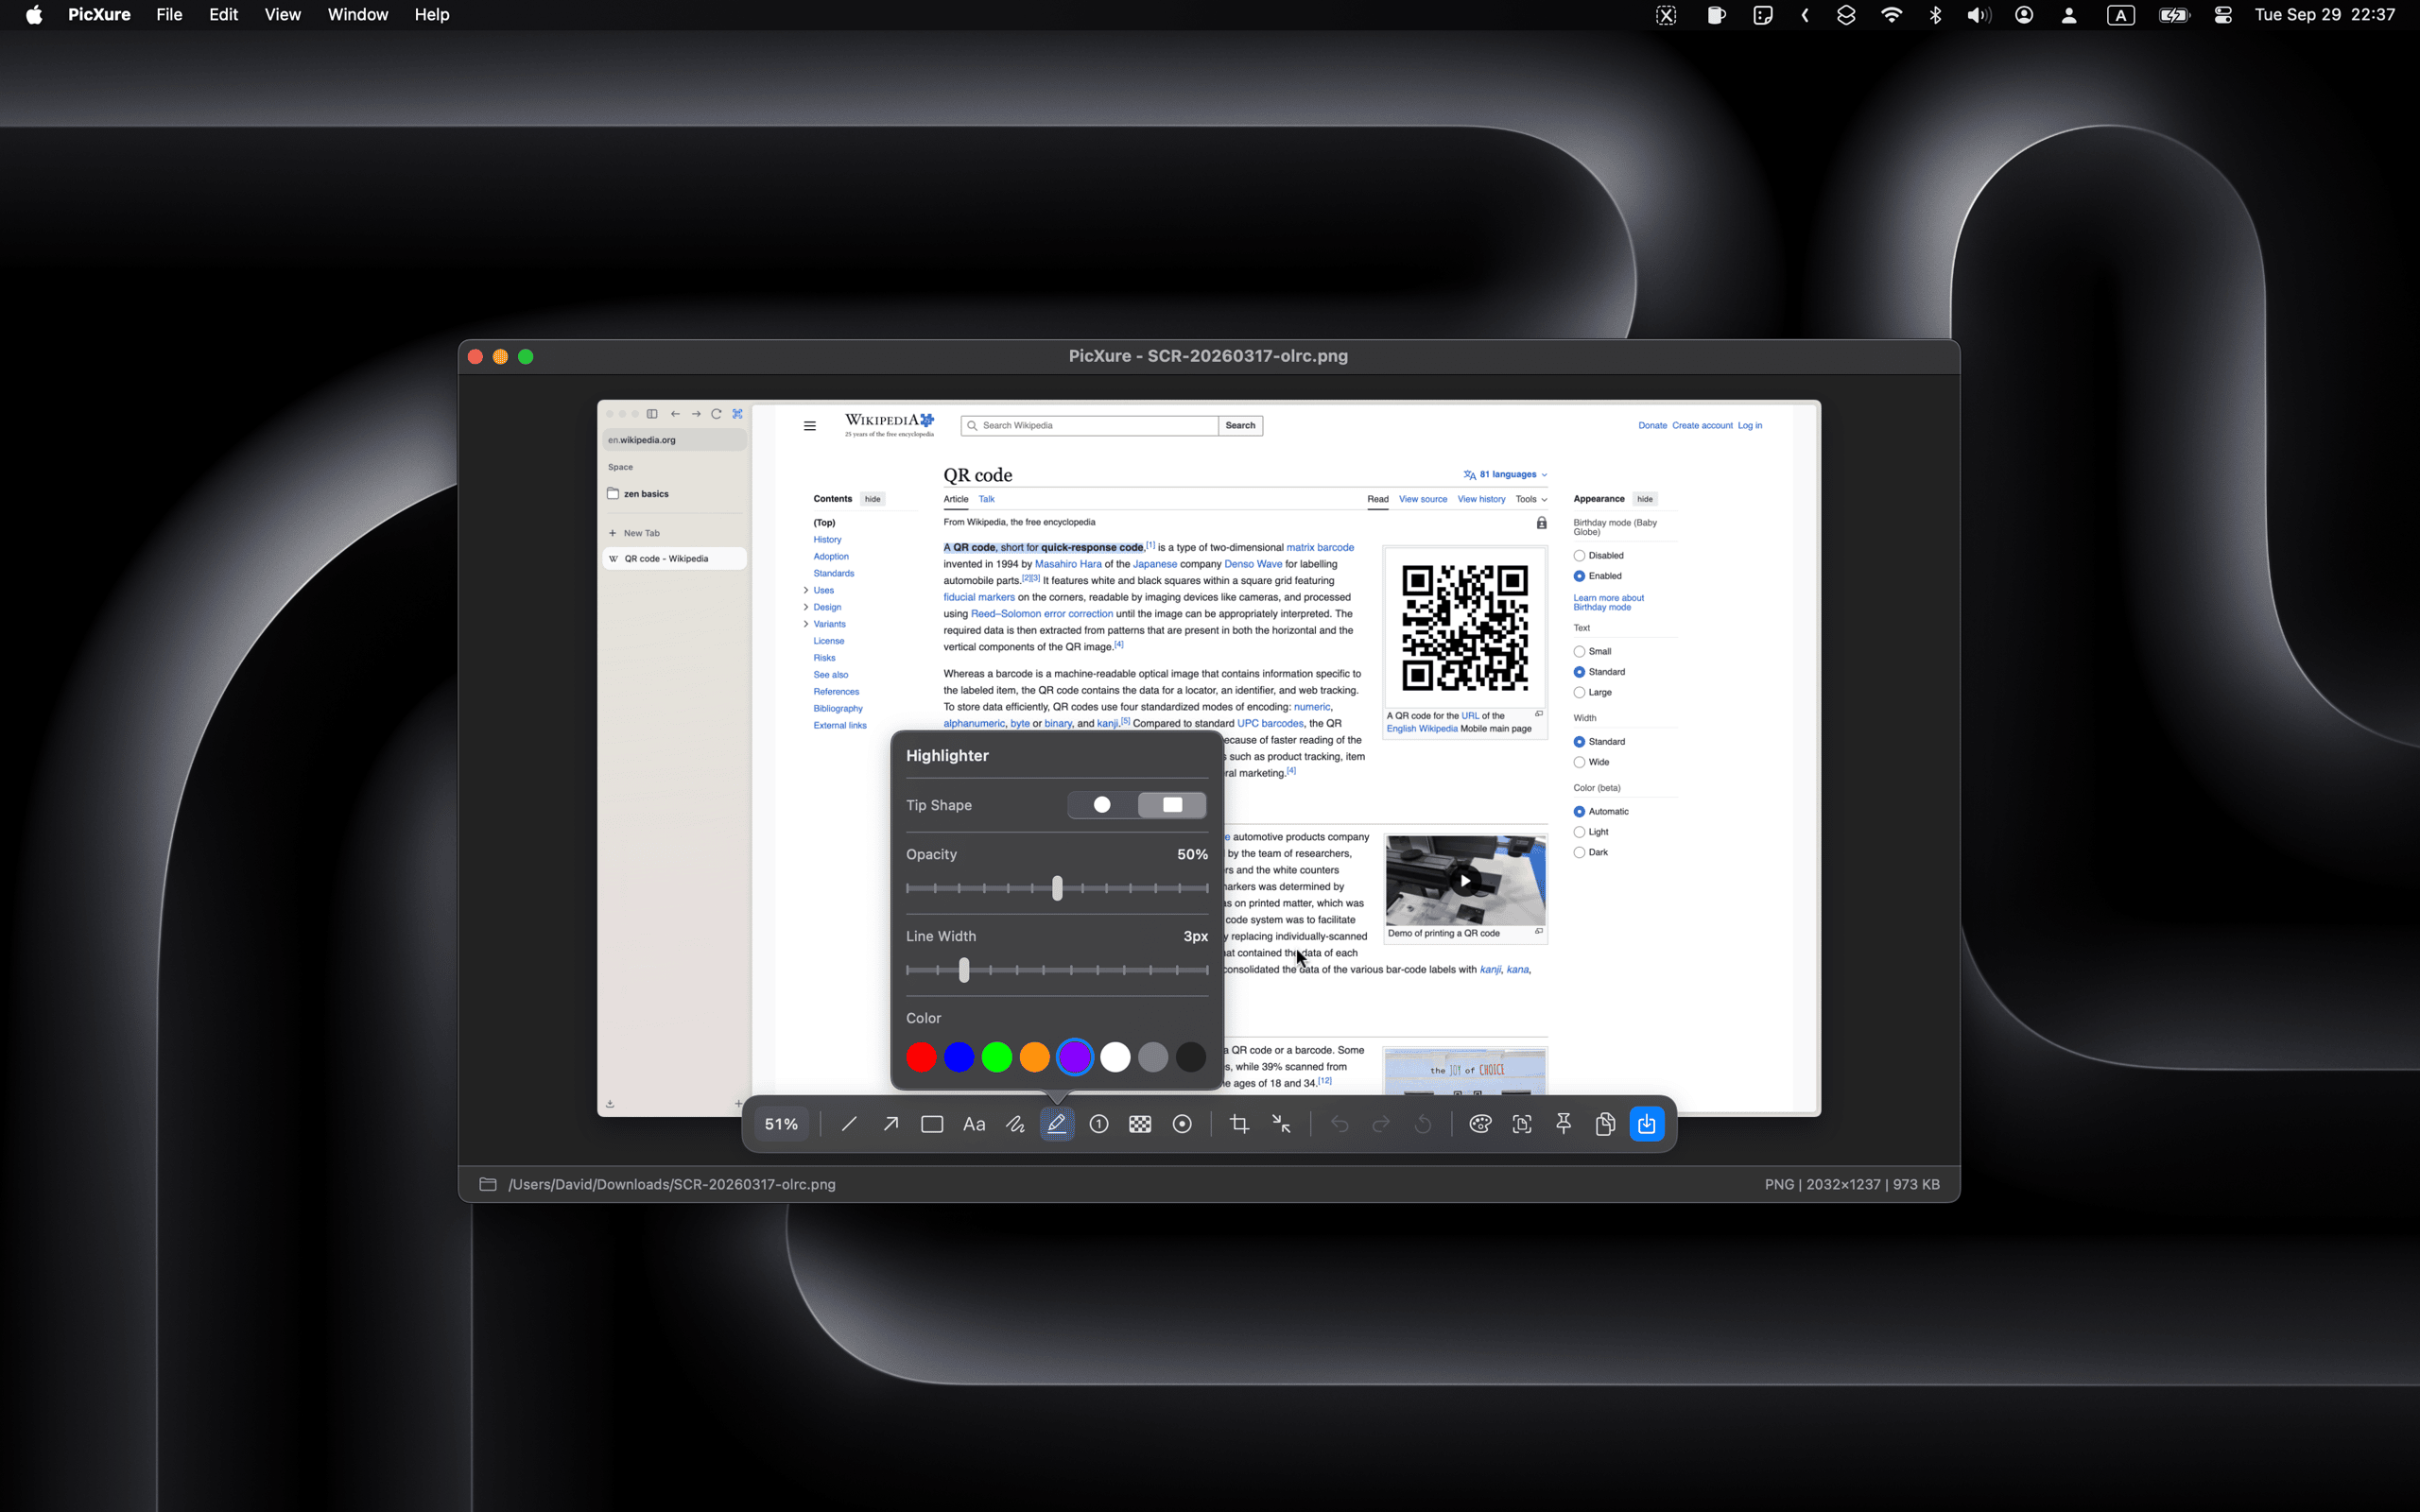The width and height of the screenshot is (2420, 1512).
Task: Pick the red highlighter color
Action: [x=921, y=1057]
